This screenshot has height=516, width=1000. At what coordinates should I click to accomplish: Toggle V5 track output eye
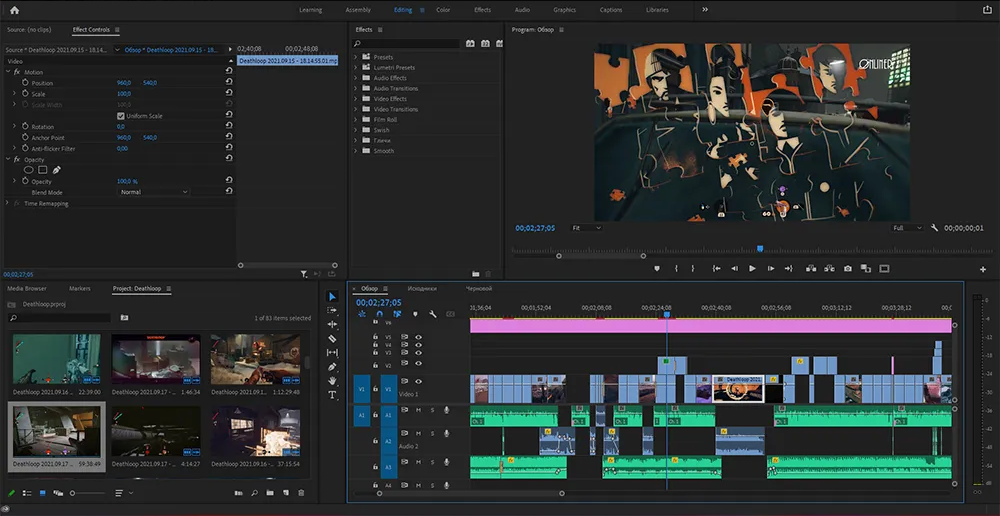418,337
